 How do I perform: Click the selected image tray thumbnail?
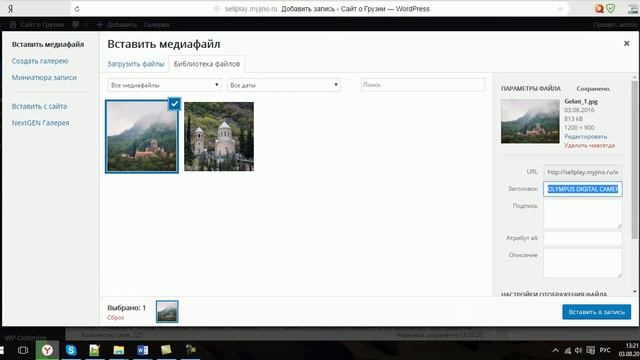167,311
